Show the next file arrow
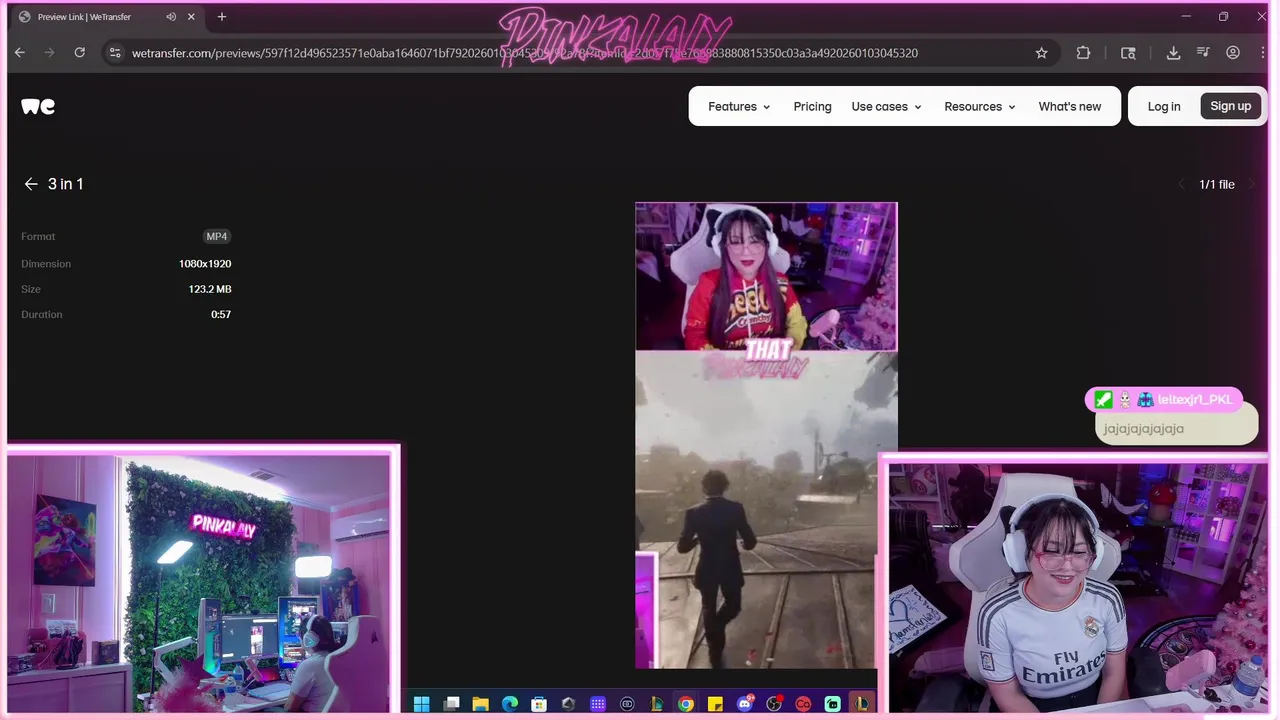The height and width of the screenshot is (720, 1280). tap(1251, 184)
